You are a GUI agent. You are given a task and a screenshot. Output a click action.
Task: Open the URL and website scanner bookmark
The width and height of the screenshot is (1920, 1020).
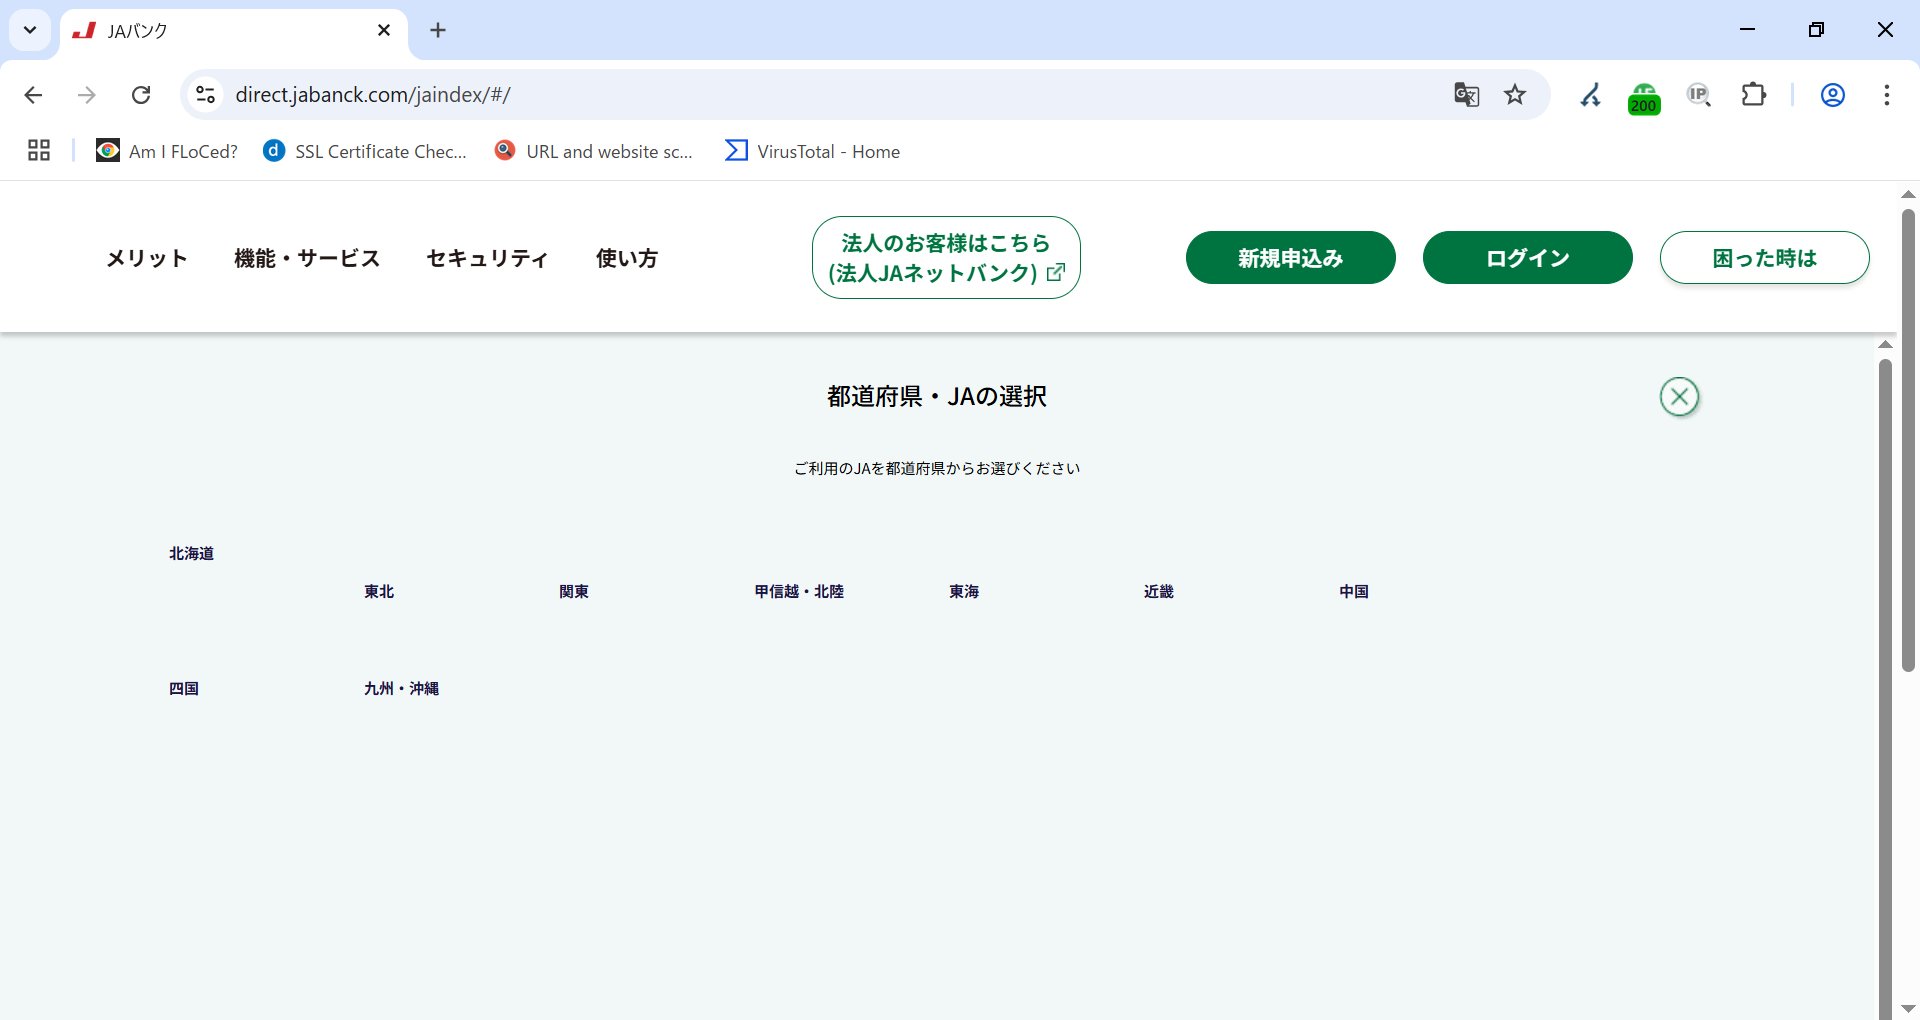(x=594, y=151)
